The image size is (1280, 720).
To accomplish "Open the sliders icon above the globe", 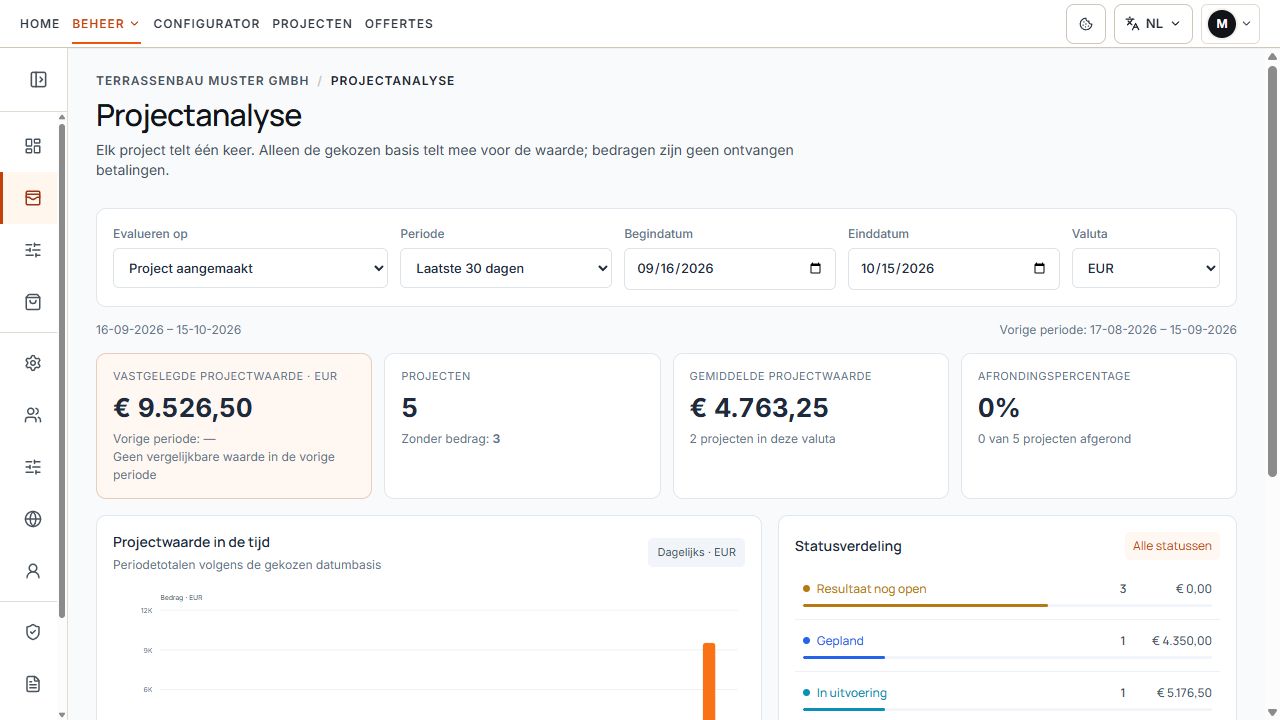I will coord(33,467).
